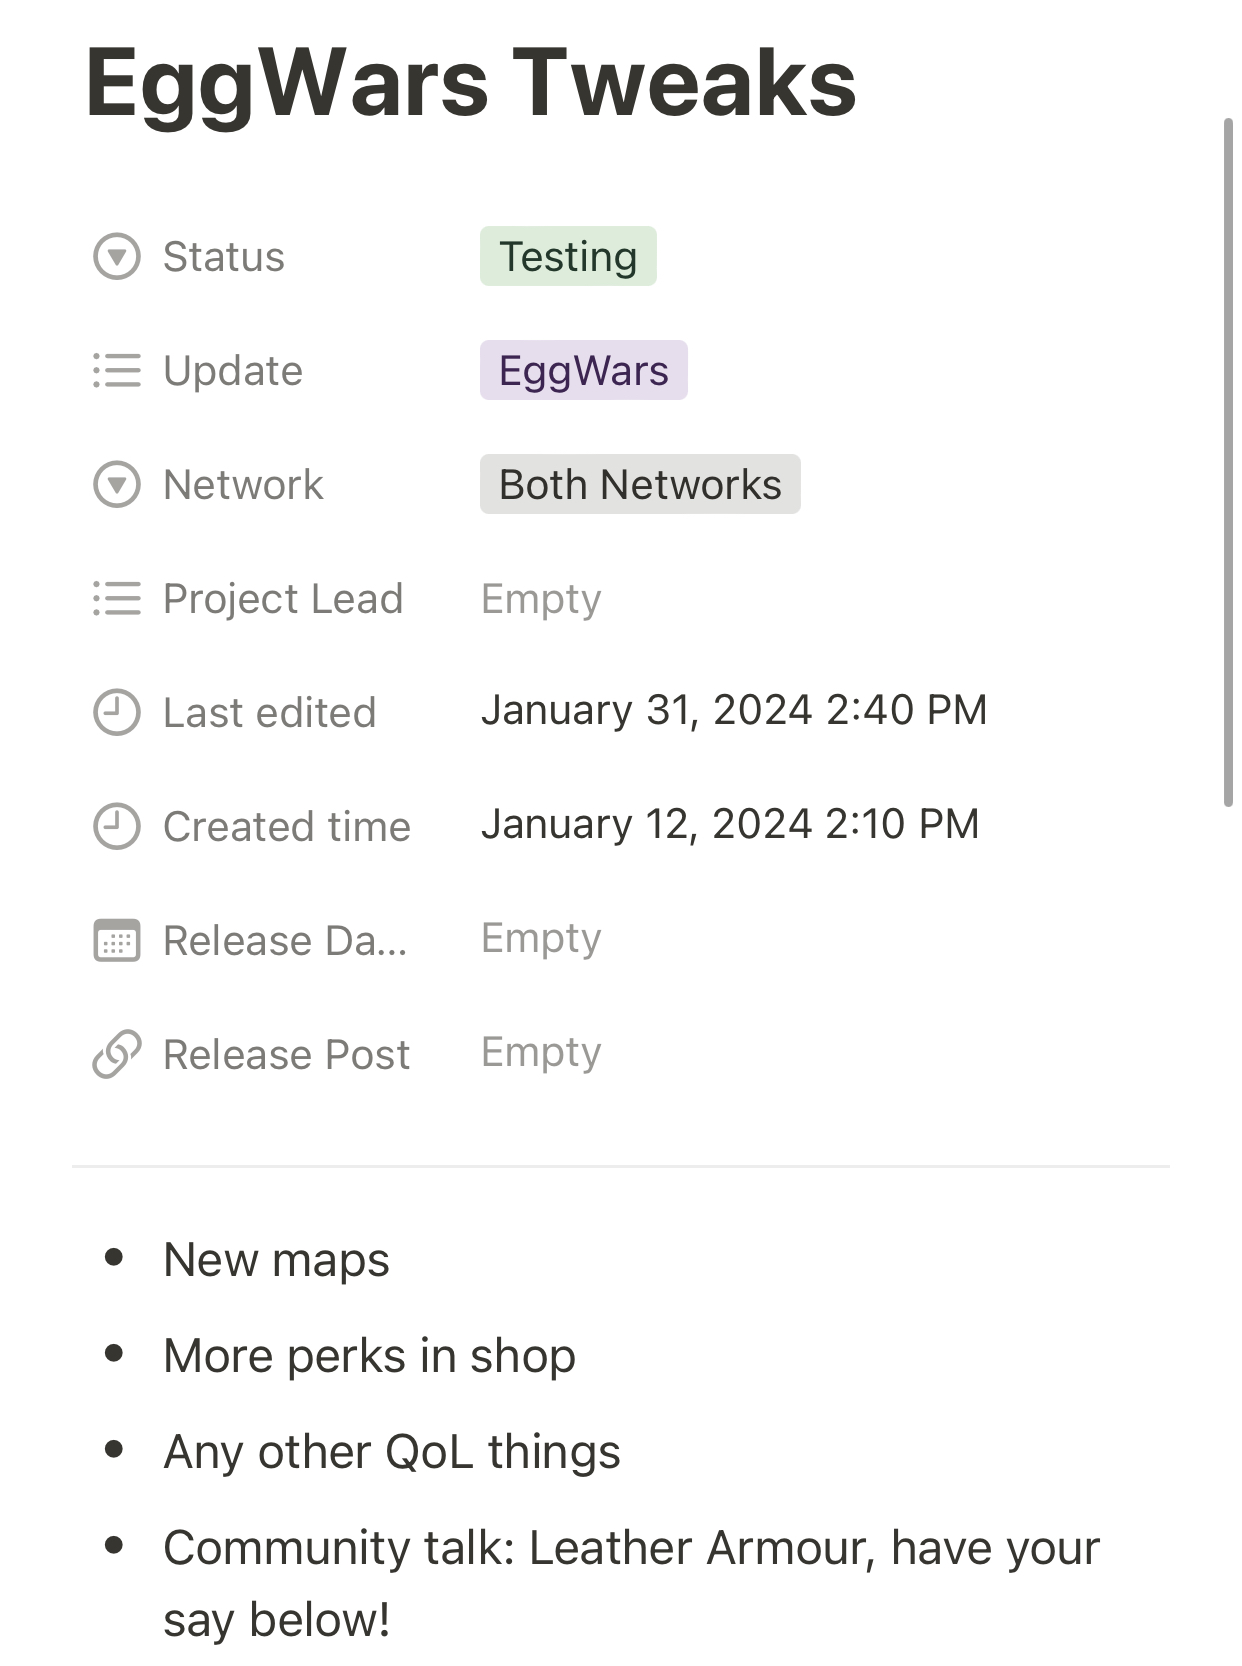1242x1666 pixels.
Task: Click the Project Lead list icon
Action: pos(117,599)
